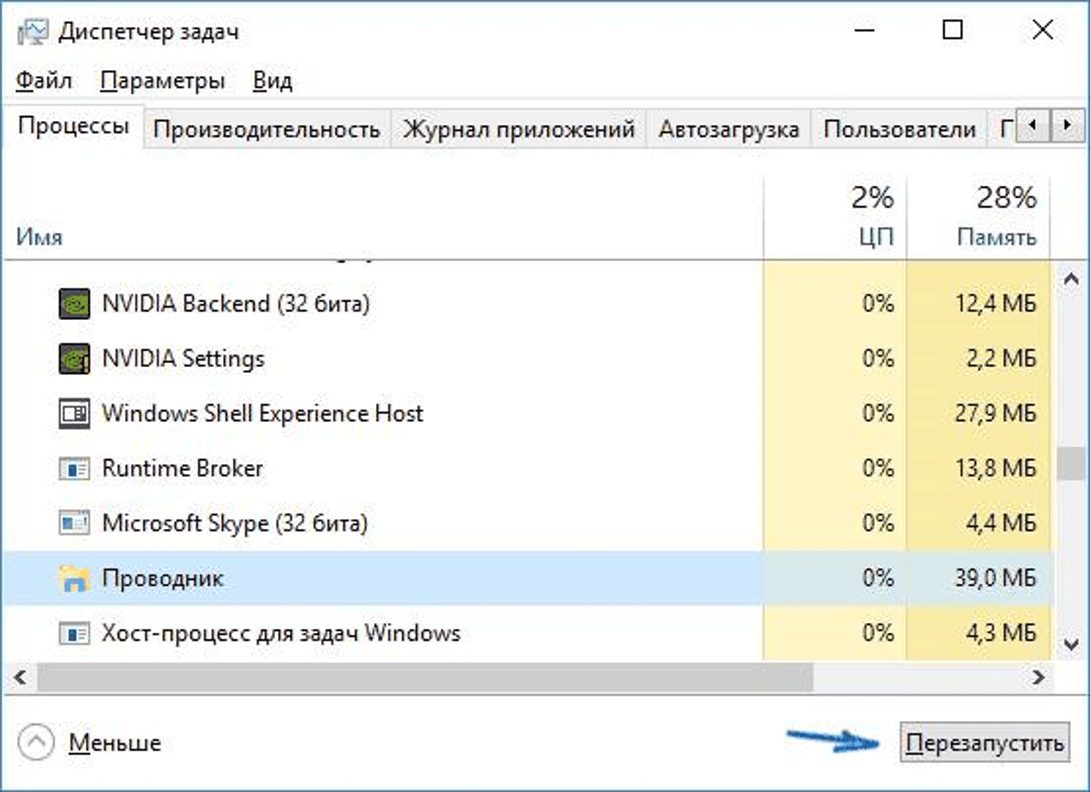Open the Вид menu

(x=272, y=81)
